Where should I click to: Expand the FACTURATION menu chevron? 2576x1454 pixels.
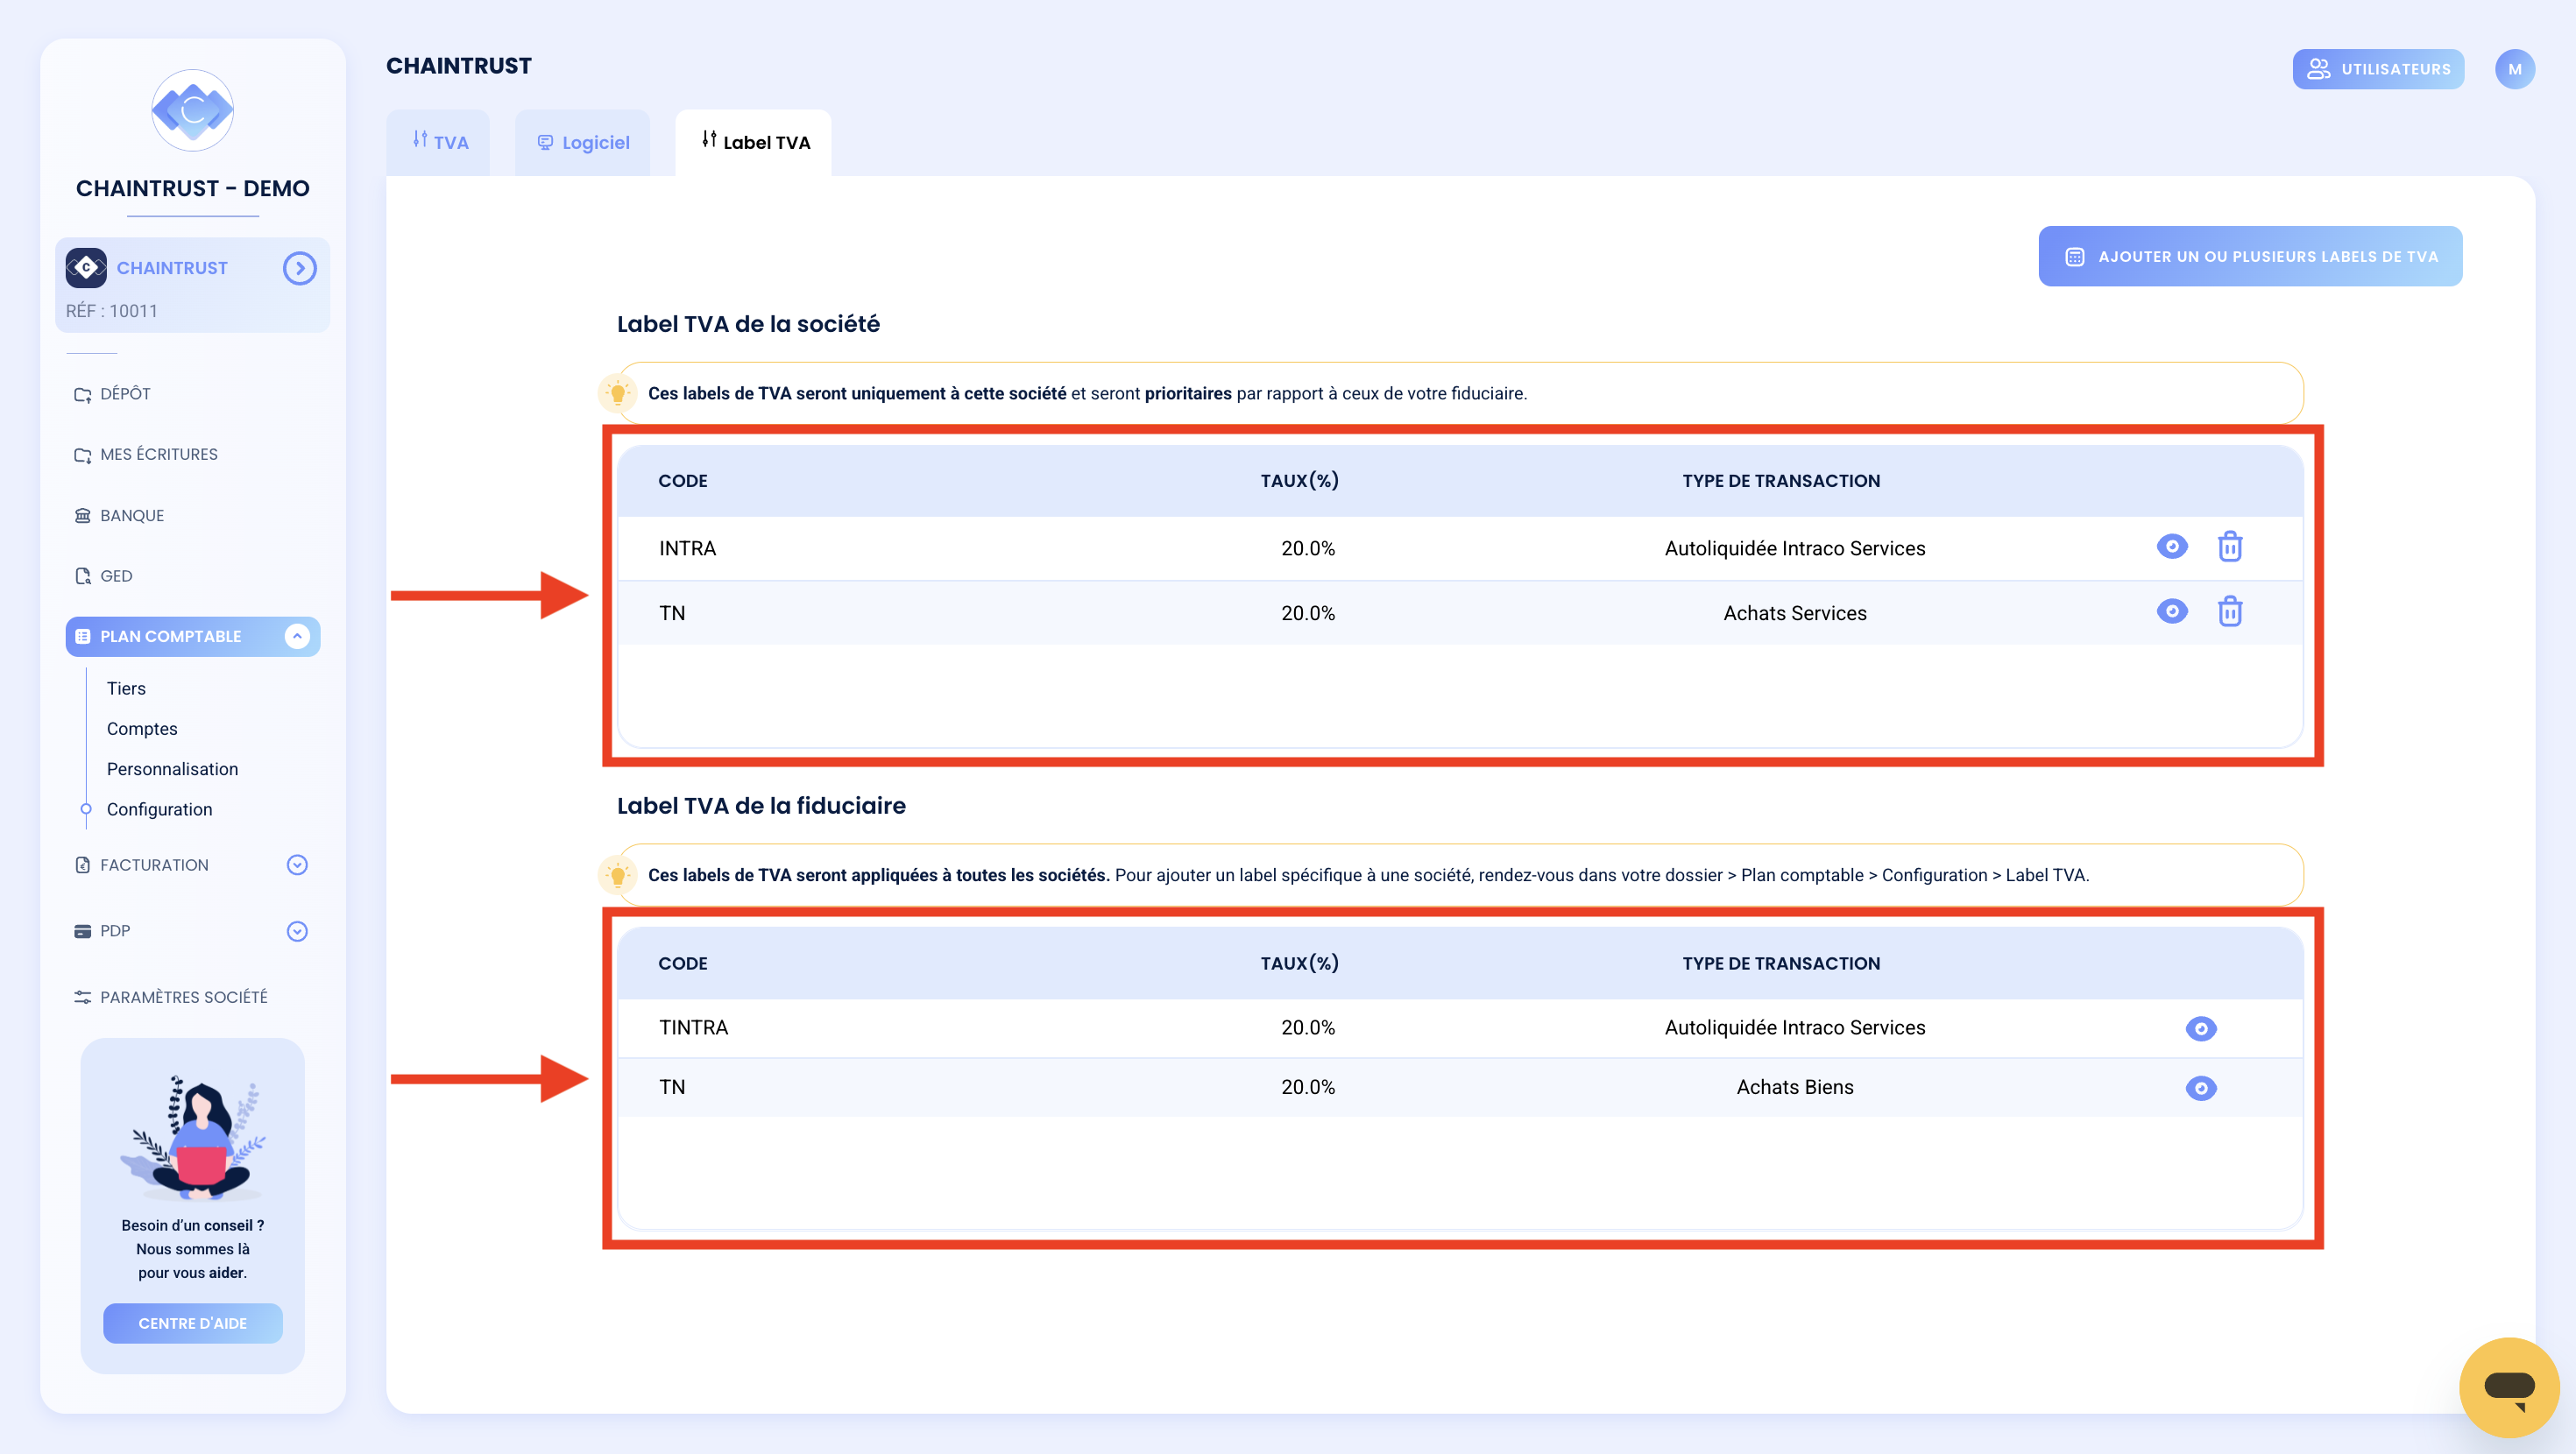pyautogui.click(x=297, y=864)
